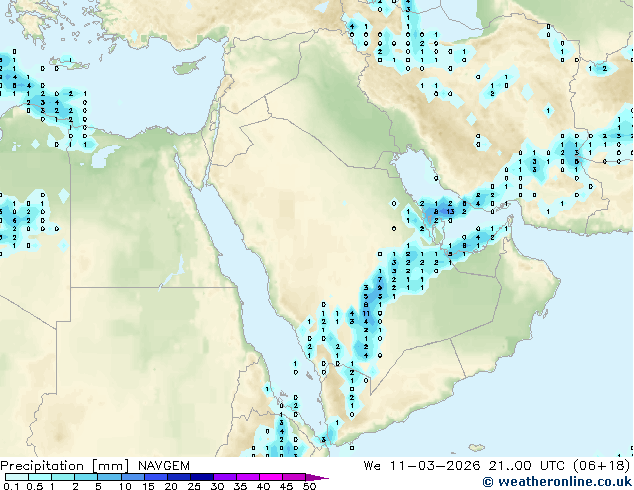
Task: Select the 5–10 mm legend color box
Action: pos(109,477)
